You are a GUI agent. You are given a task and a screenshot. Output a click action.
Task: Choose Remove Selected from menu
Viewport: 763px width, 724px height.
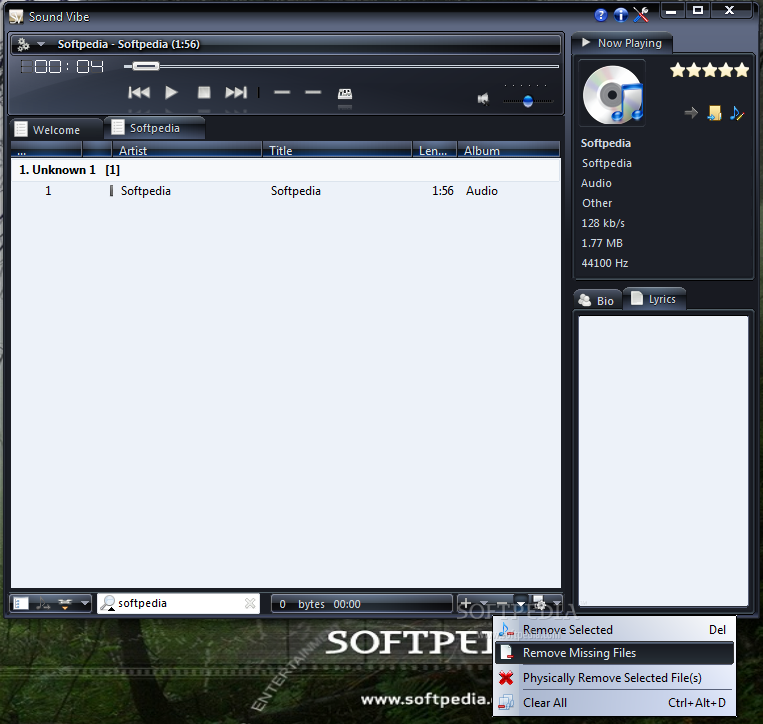pos(614,630)
